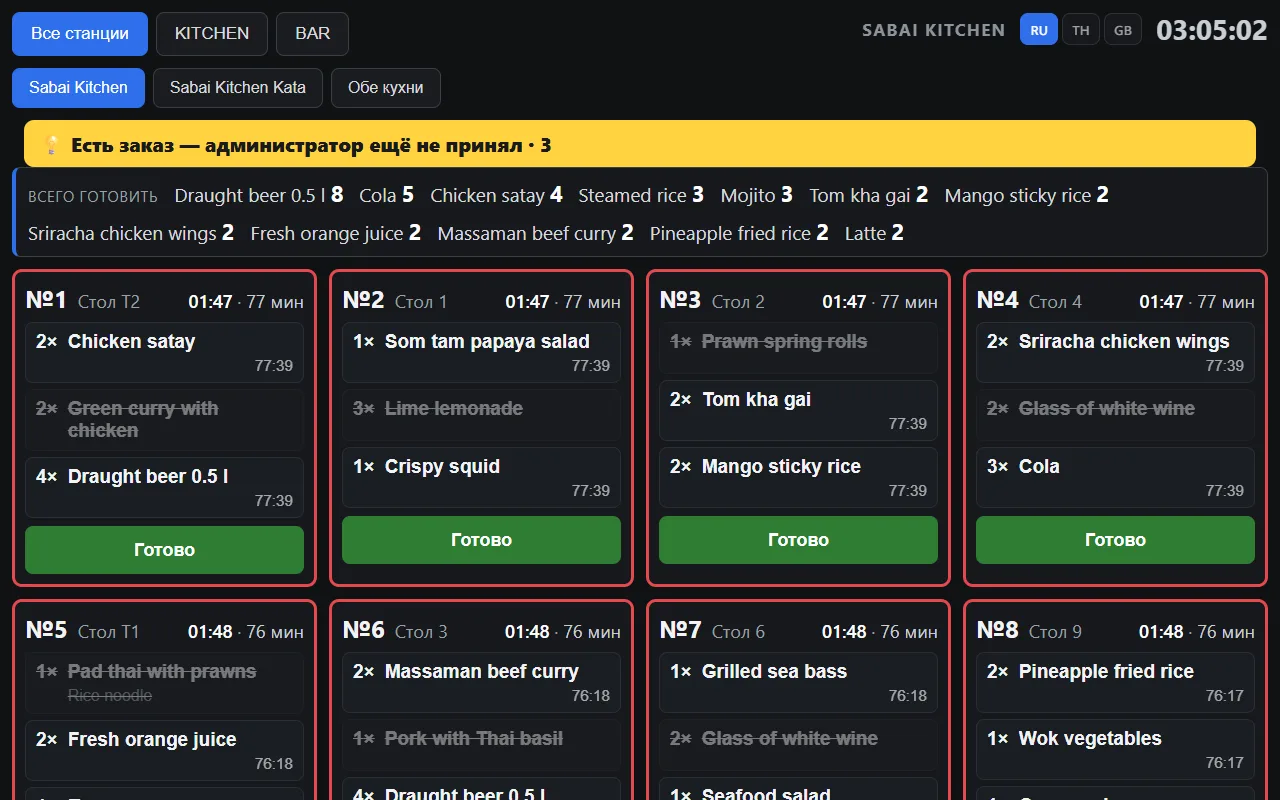
Task: Tap Draught beer item in order №1
Action: coord(164,487)
